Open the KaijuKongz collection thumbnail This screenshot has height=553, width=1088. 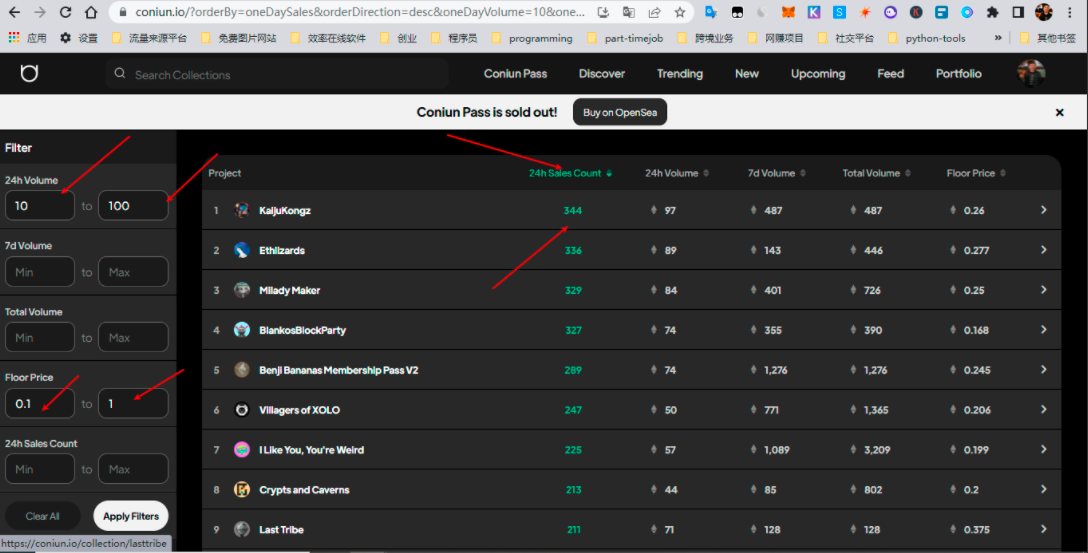point(242,211)
